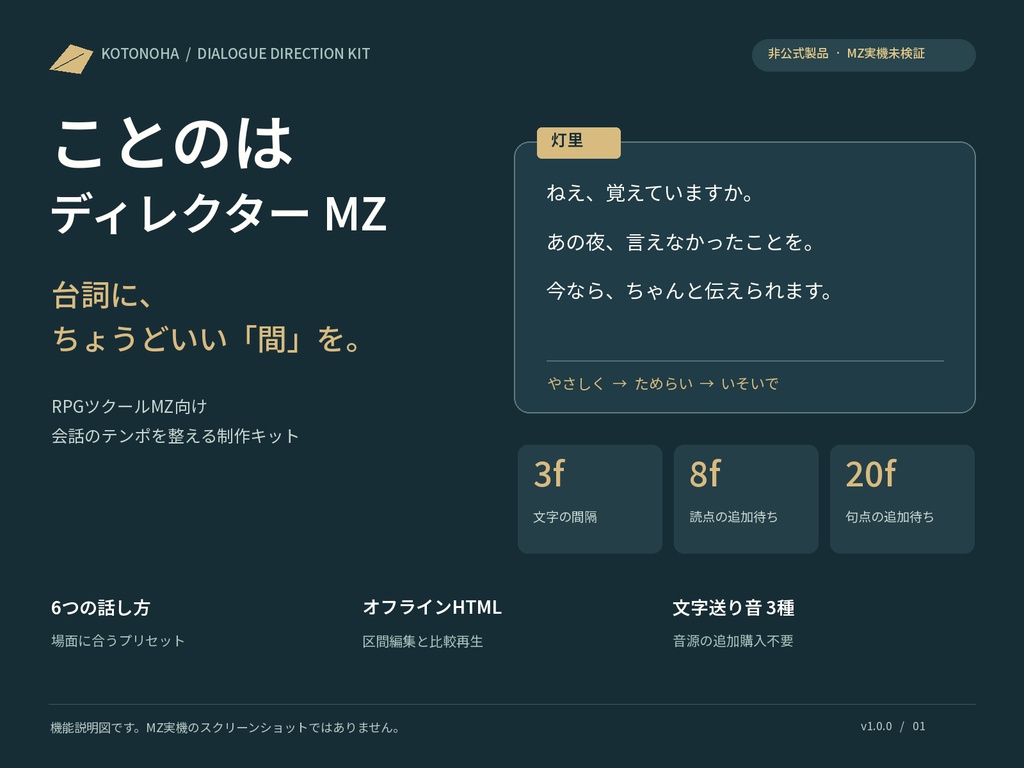Screen dimensions: 1024x768
Task: Click the 文字送り音 3種 feature heading
Action: click(733, 608)
